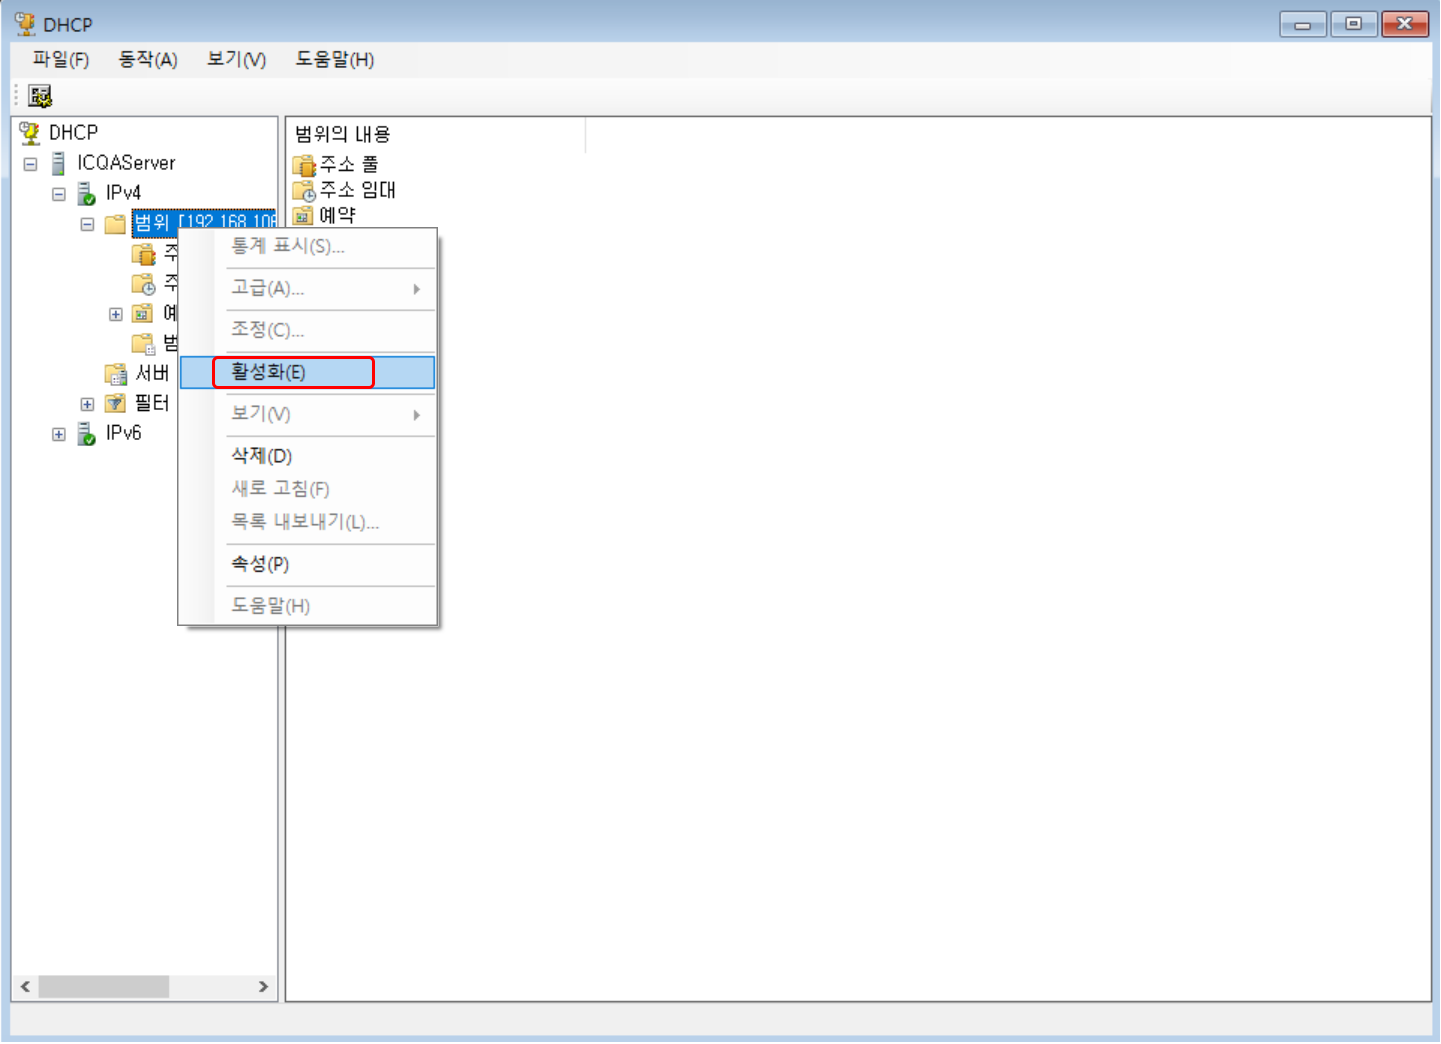Screen dimensions: 1441x1044
Task: Open the 고급(A) submenu arrow
Action: (x=417, y=289)
